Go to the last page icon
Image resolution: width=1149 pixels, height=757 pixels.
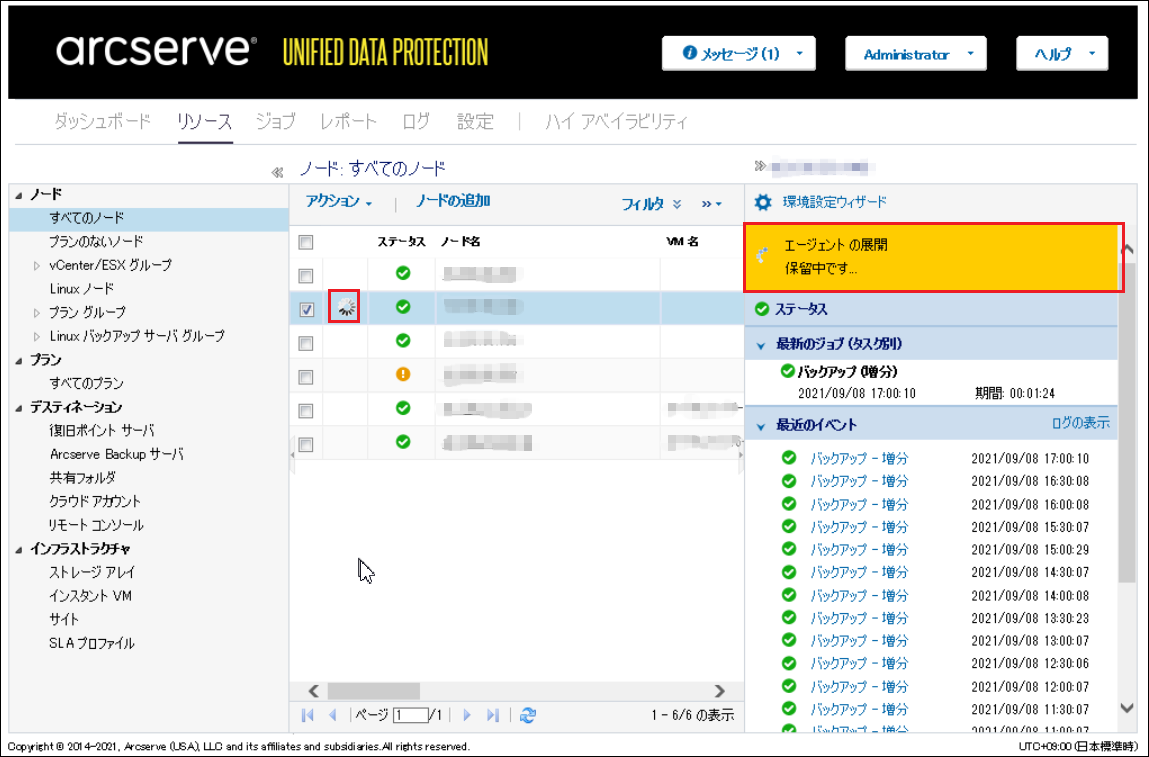coord(493,715)
